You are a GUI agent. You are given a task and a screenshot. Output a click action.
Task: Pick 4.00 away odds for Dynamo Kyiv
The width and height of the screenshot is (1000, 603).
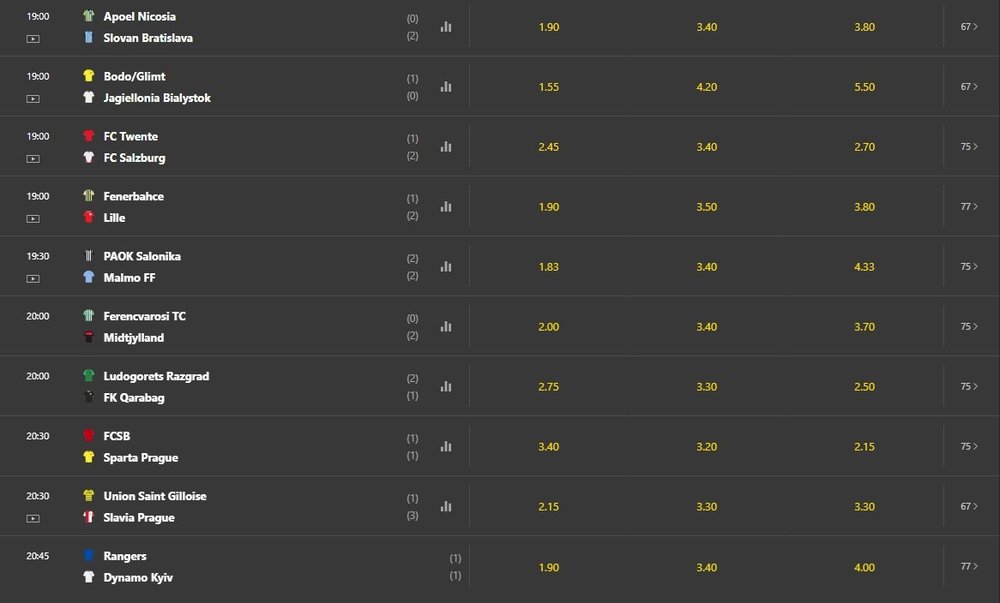click(x=864, y=567)
